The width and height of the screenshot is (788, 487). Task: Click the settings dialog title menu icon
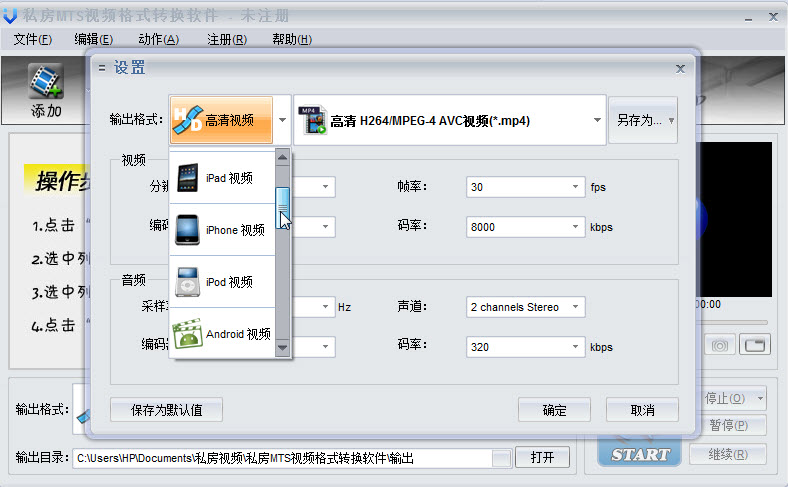point(102,67)
